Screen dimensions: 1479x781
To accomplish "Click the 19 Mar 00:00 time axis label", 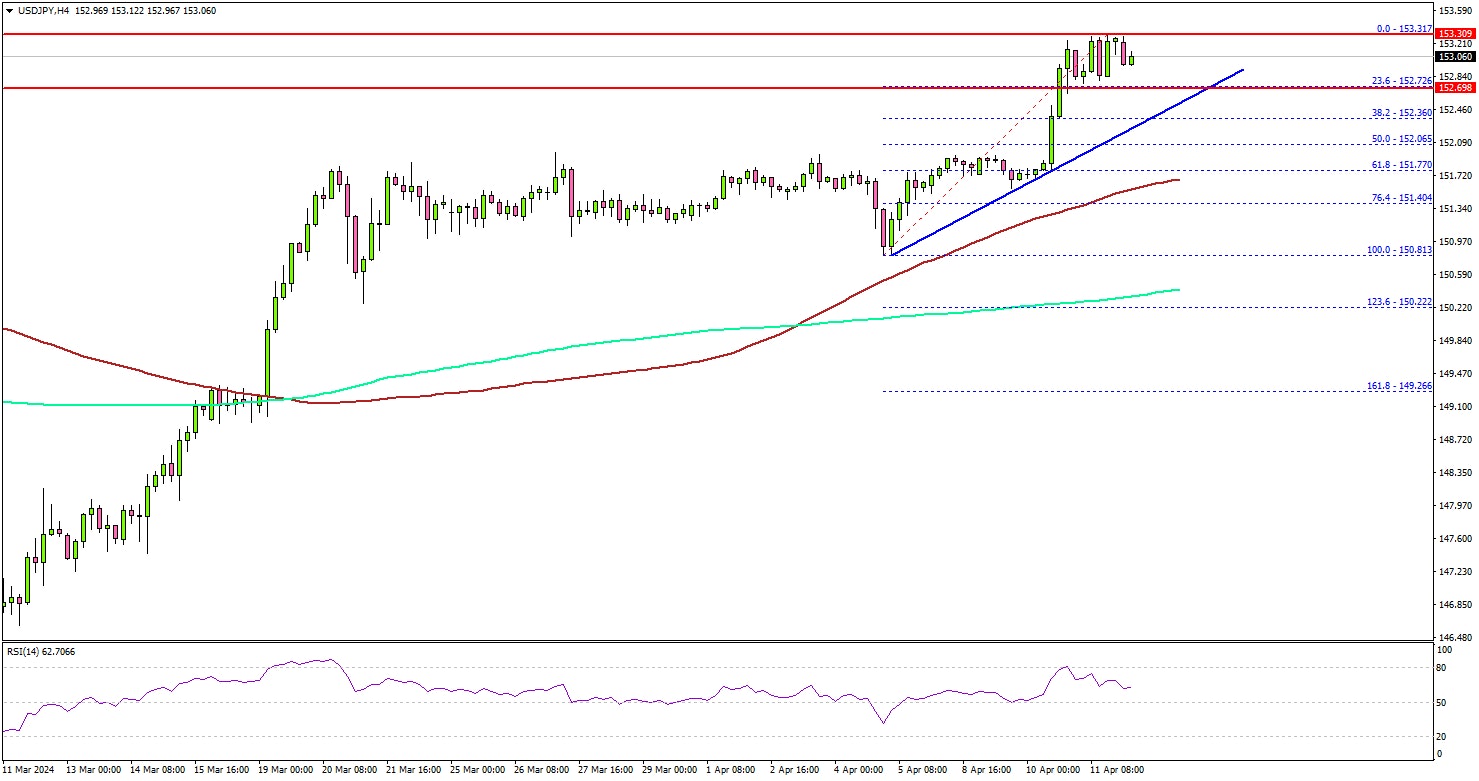I will click(x=288, y=770).
